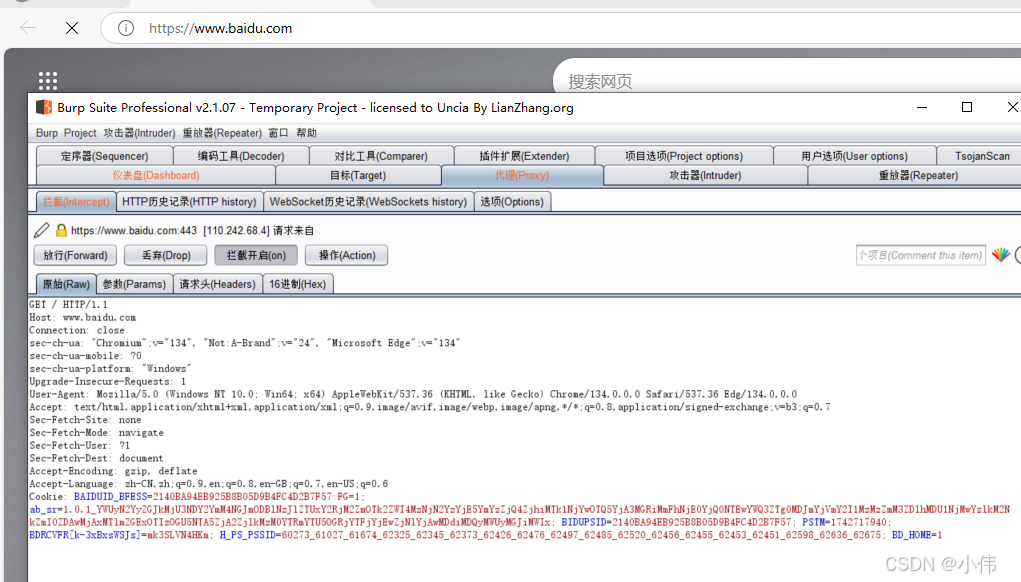The image size is (1021, 582).
Task: Switch to the Target tab
Action: pyautogui.click(x=358, y=175)
